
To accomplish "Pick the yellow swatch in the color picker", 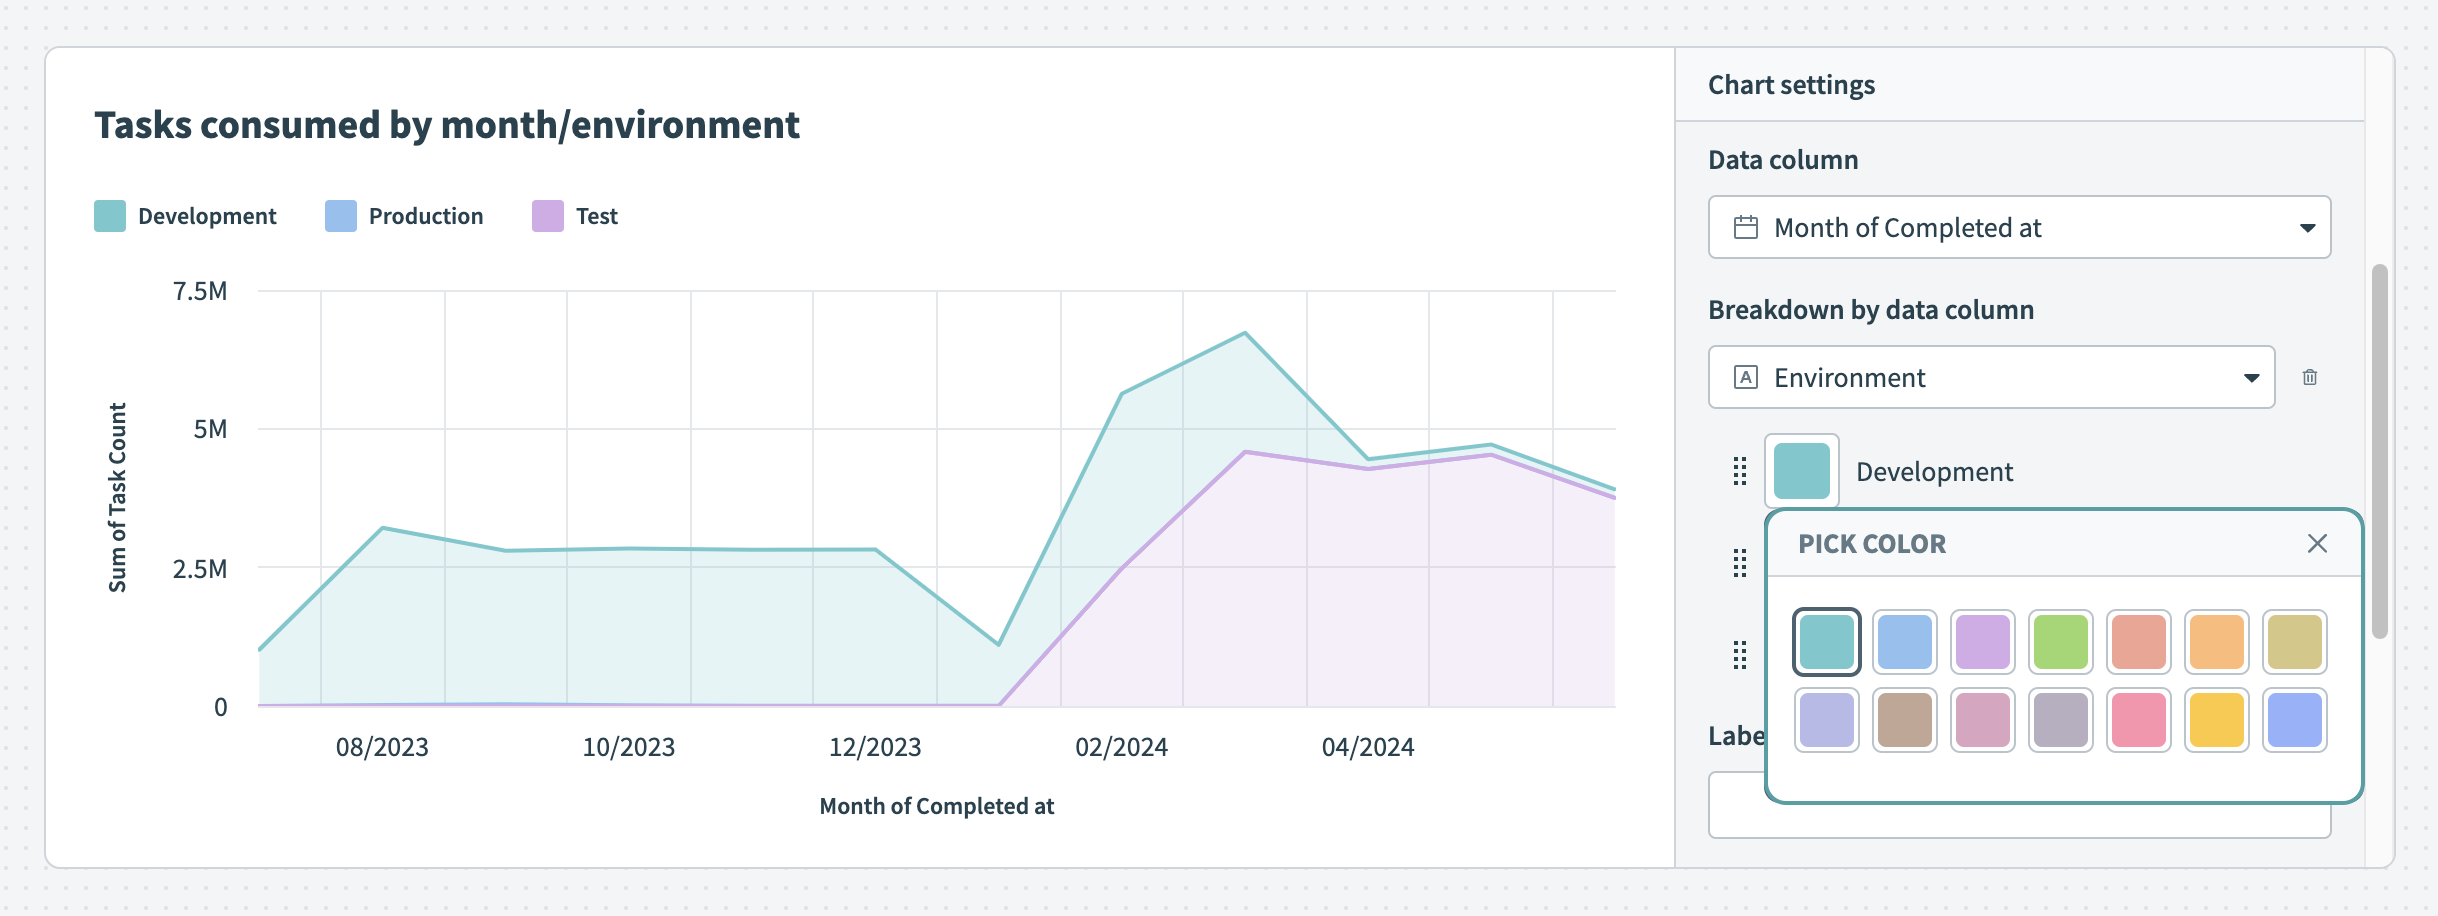I will [x=2218, y=719].
